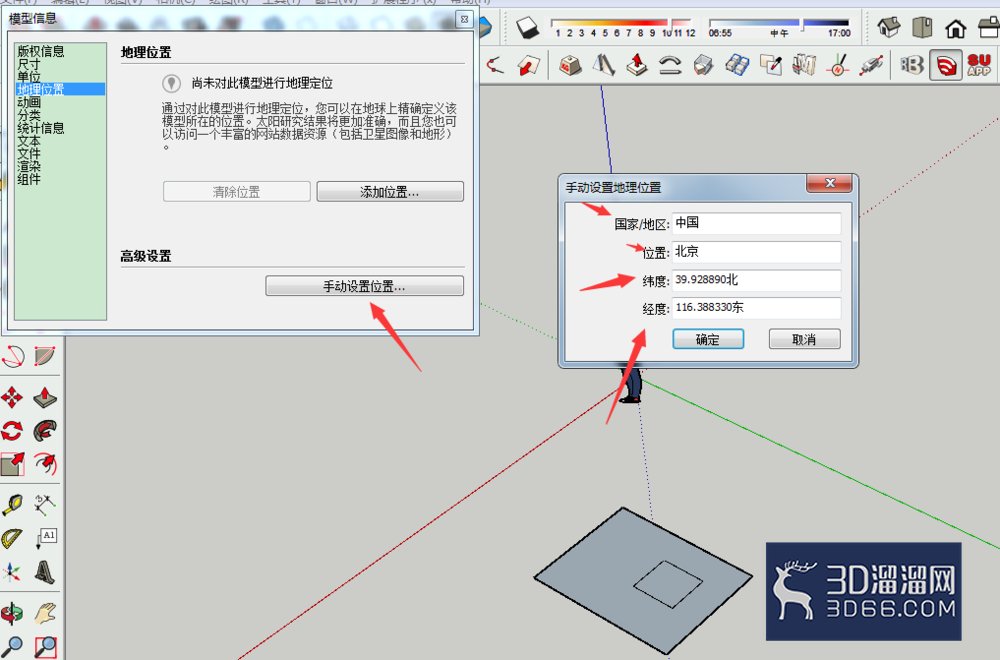The height and width of the screenshot is (660, 1000).
Task: Select the Offset tool
Action: [x=45, y=464]
